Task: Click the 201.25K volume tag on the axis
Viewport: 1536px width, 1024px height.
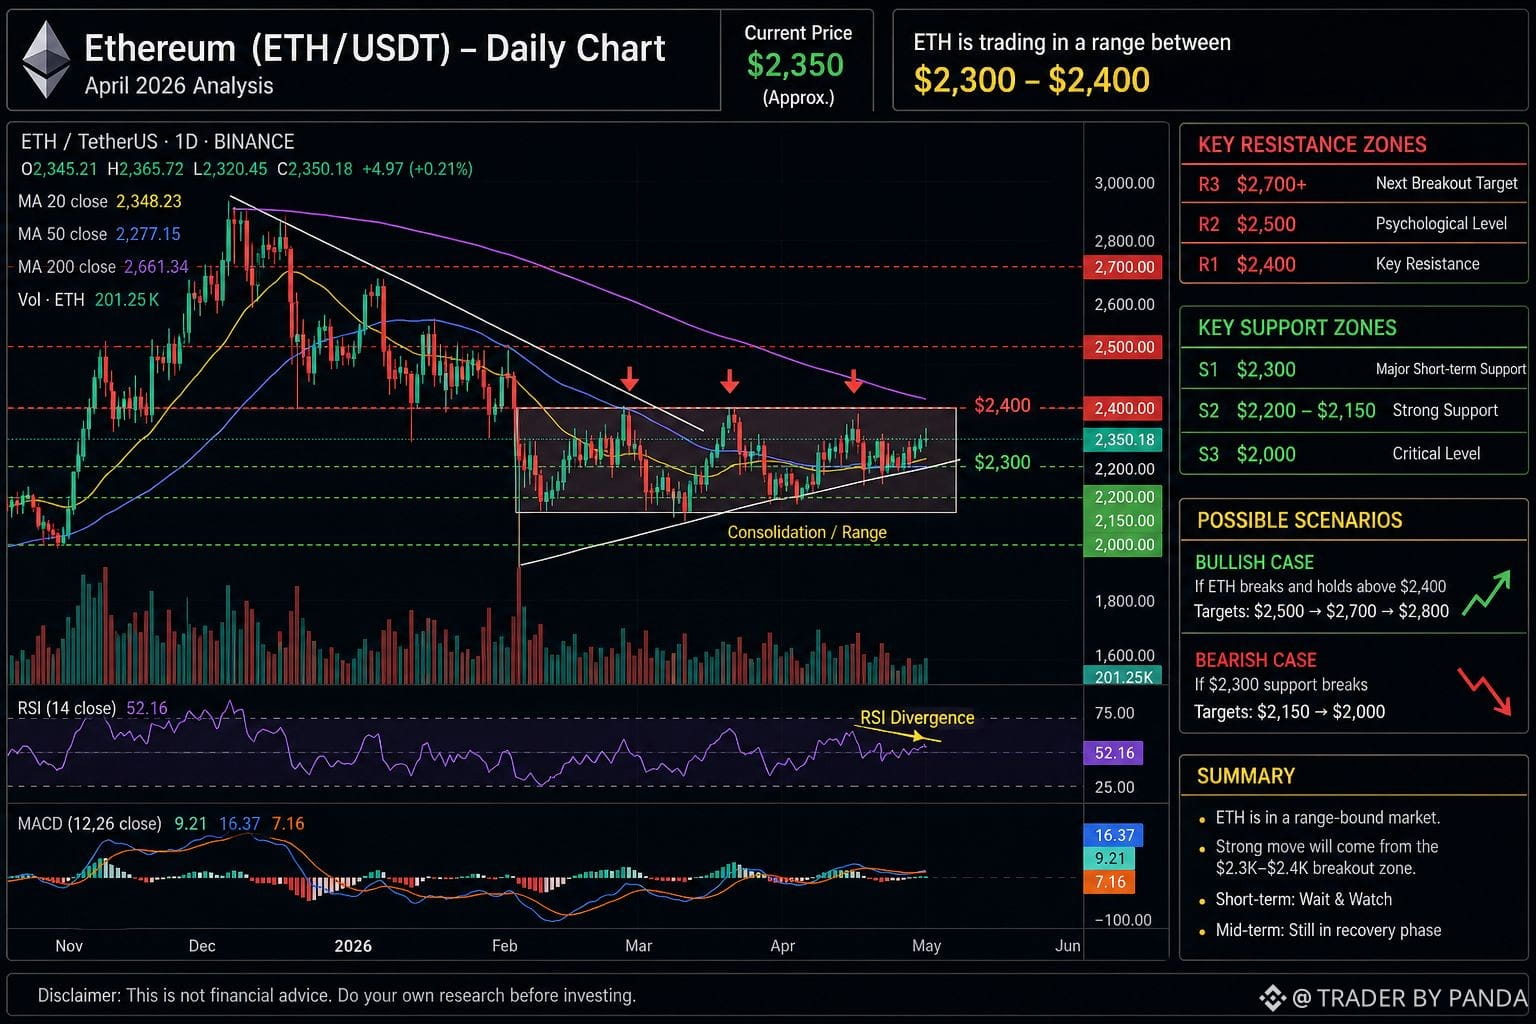Action: coord(1124,676)
